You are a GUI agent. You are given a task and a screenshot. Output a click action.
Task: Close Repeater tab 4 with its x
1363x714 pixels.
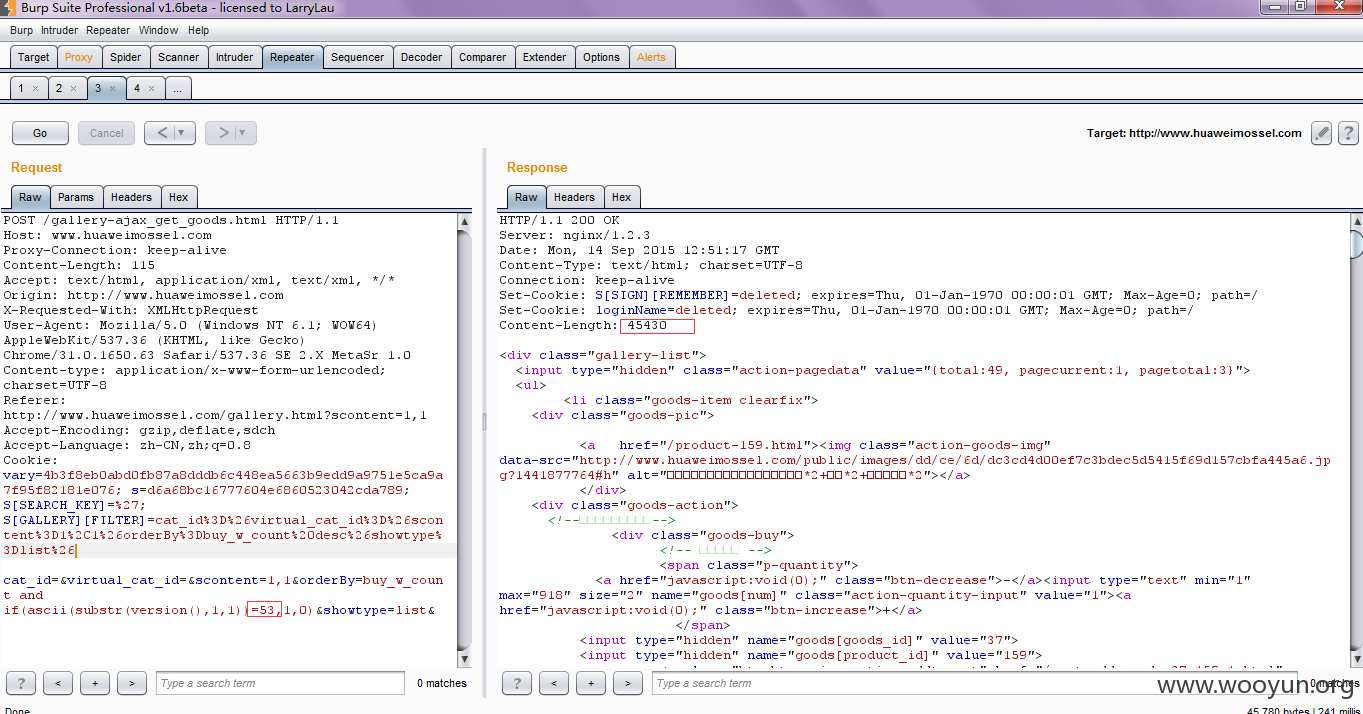(x=151, y=89)
